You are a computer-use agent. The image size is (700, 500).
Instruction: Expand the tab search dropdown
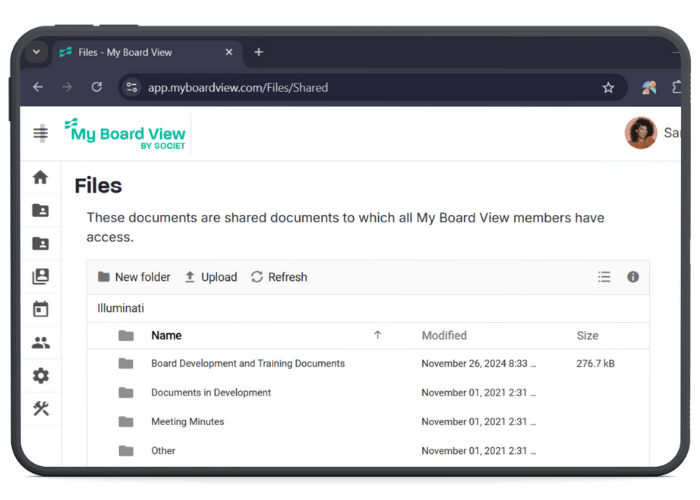click(x=37, y=52)
